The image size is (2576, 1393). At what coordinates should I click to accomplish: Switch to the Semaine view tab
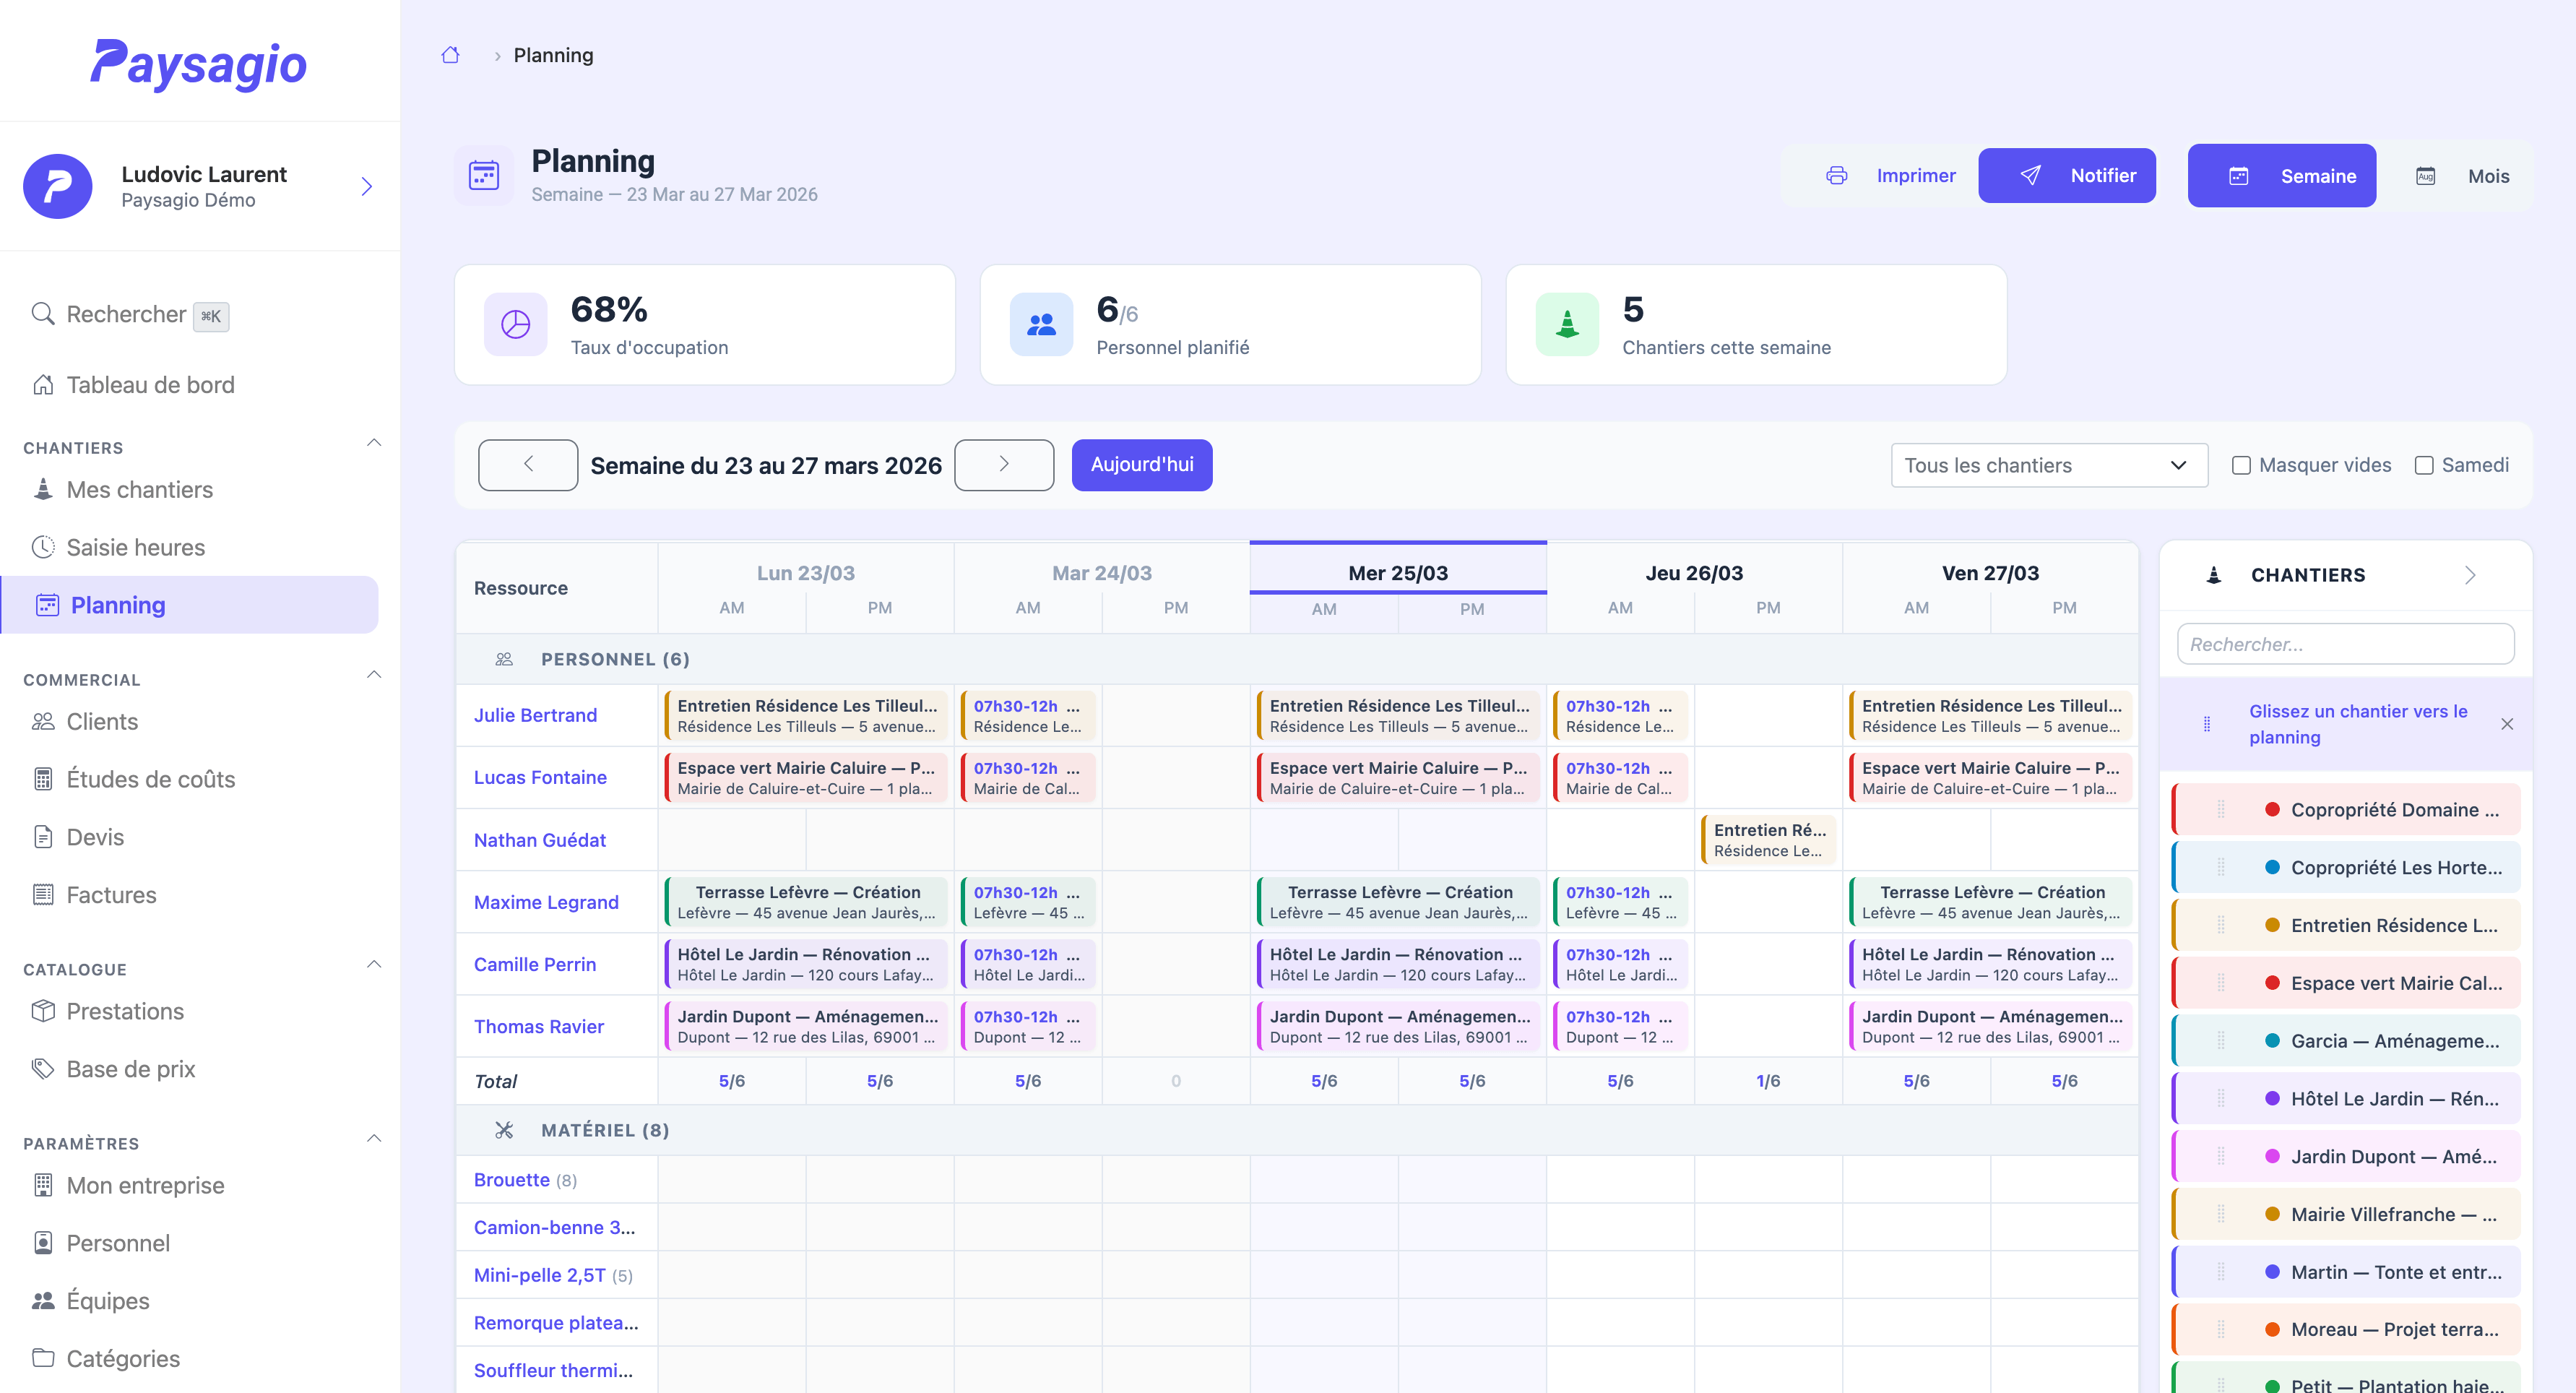pos(2282,175)
